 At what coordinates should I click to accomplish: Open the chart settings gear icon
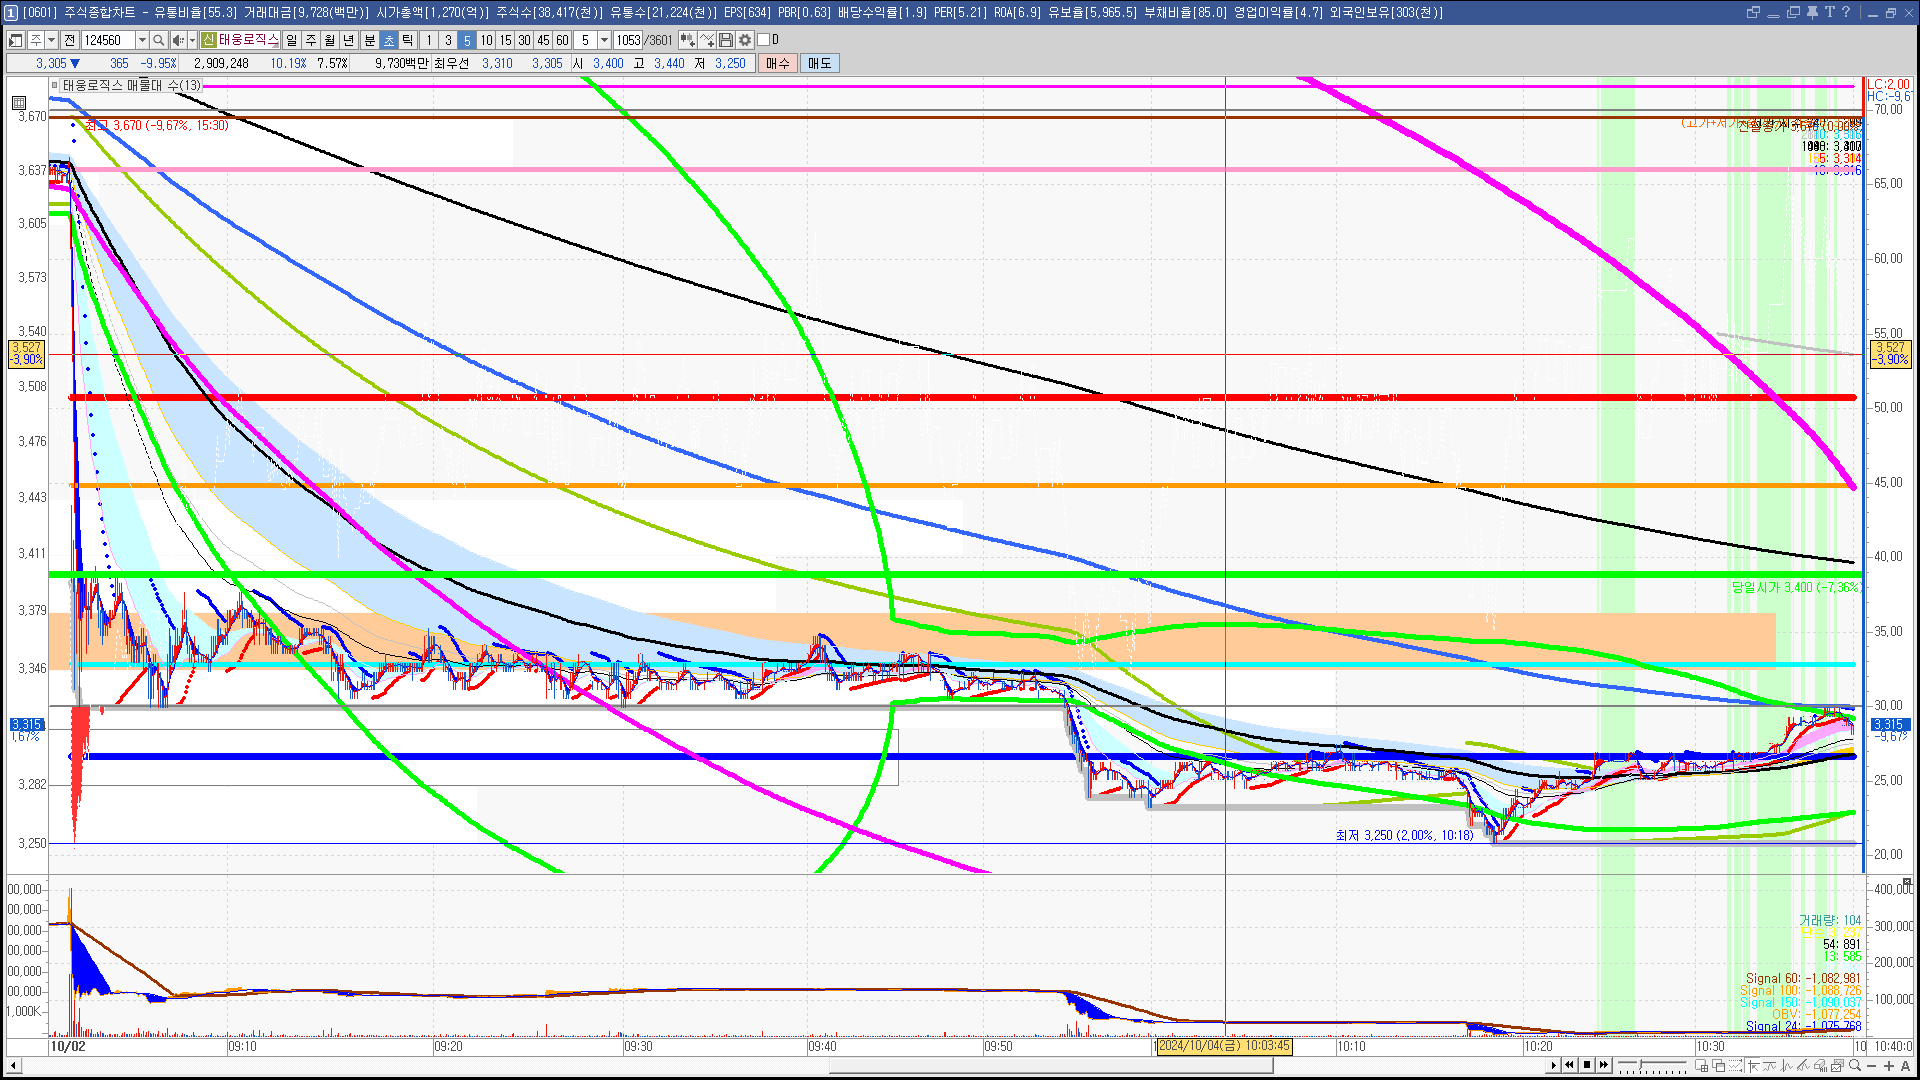tap(745, 40)
